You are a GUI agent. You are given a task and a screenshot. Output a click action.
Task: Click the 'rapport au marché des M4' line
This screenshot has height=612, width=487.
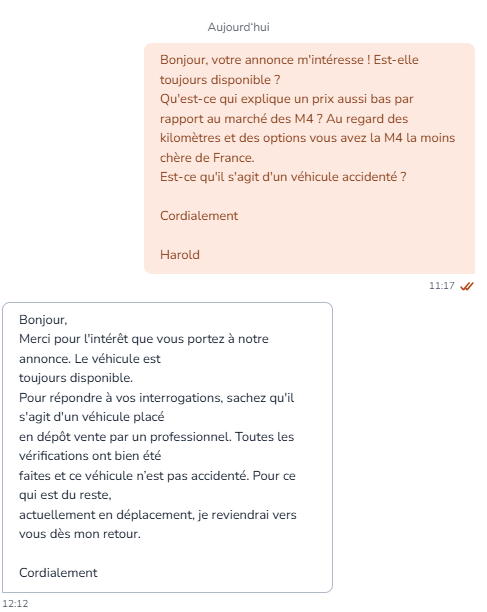coord(284,119)
